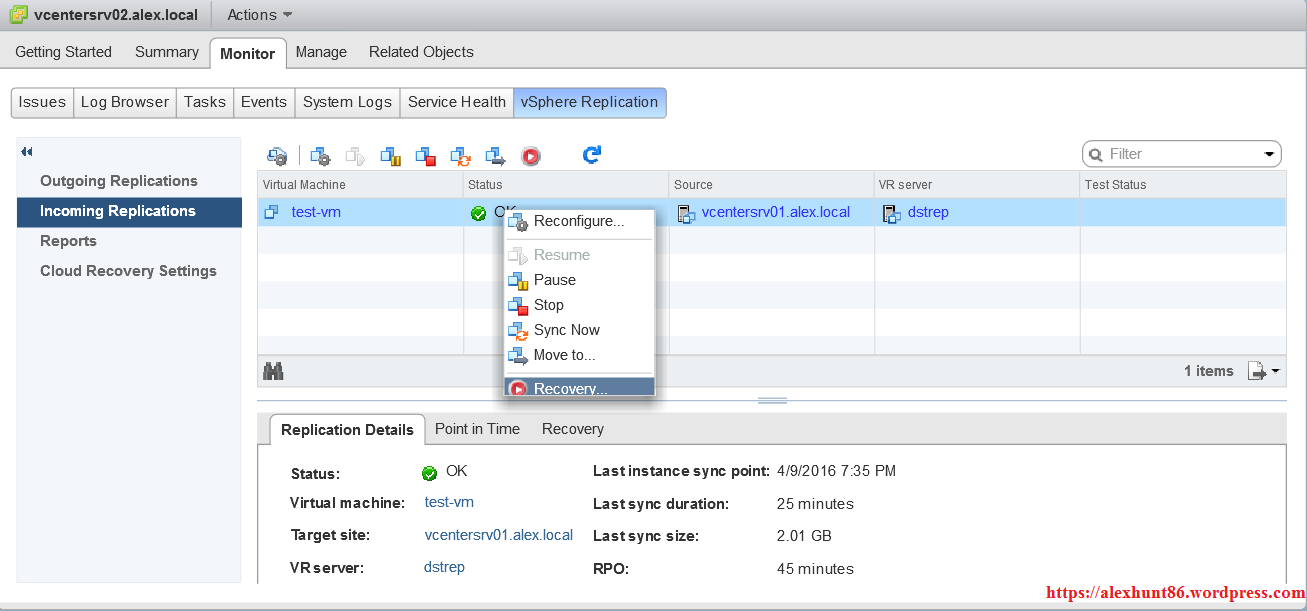Open the export list dropdown
Screen dimensions: 1307x611
click(x=1264, y=371)
